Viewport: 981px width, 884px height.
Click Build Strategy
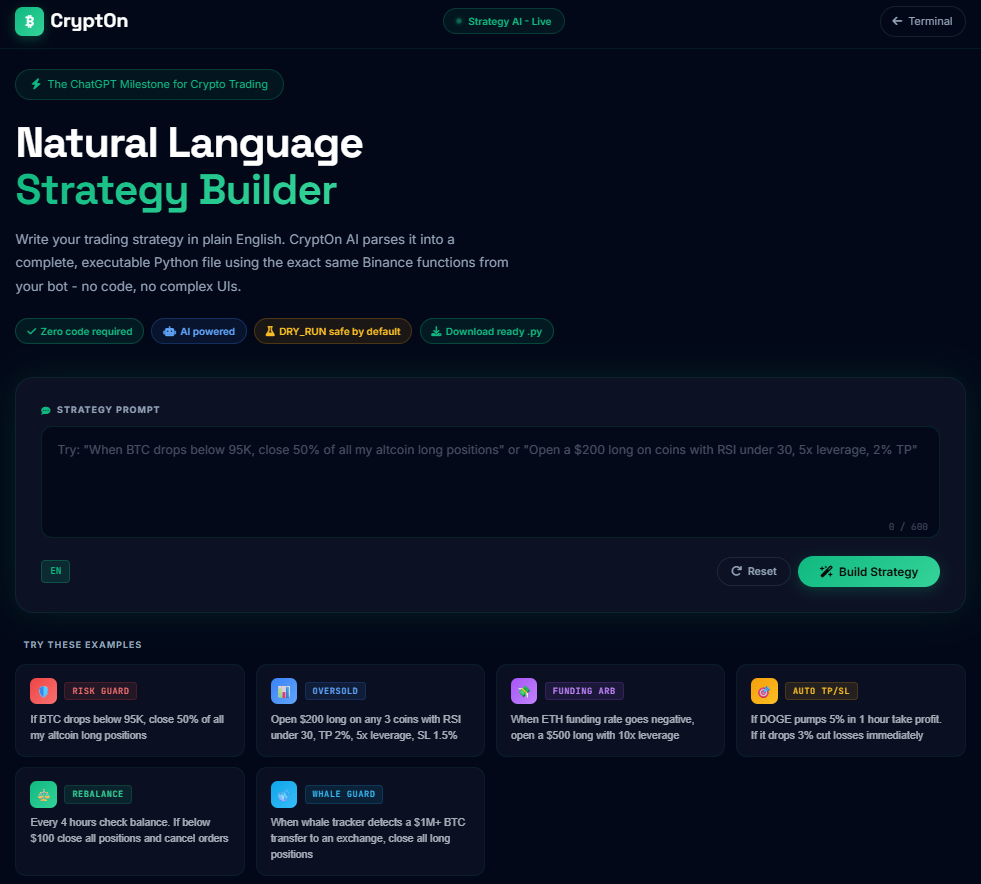[868, 571]
